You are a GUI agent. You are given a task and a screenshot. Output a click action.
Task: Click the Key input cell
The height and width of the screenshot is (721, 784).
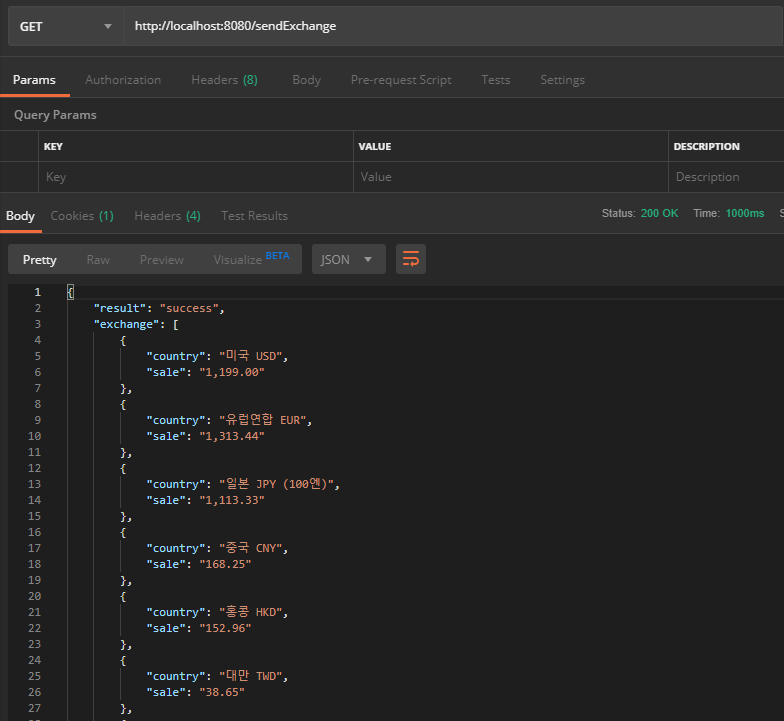196,177
